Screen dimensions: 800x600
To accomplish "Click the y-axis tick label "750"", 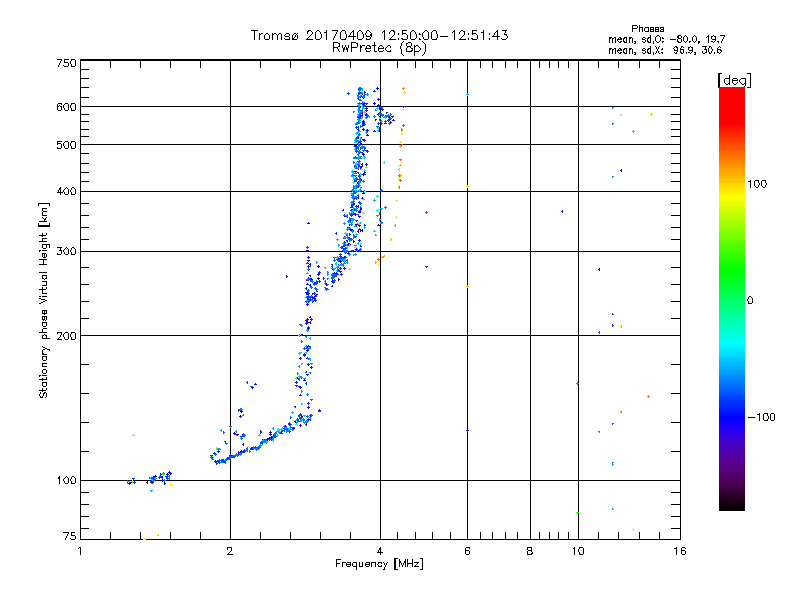I will pos(66,63).
